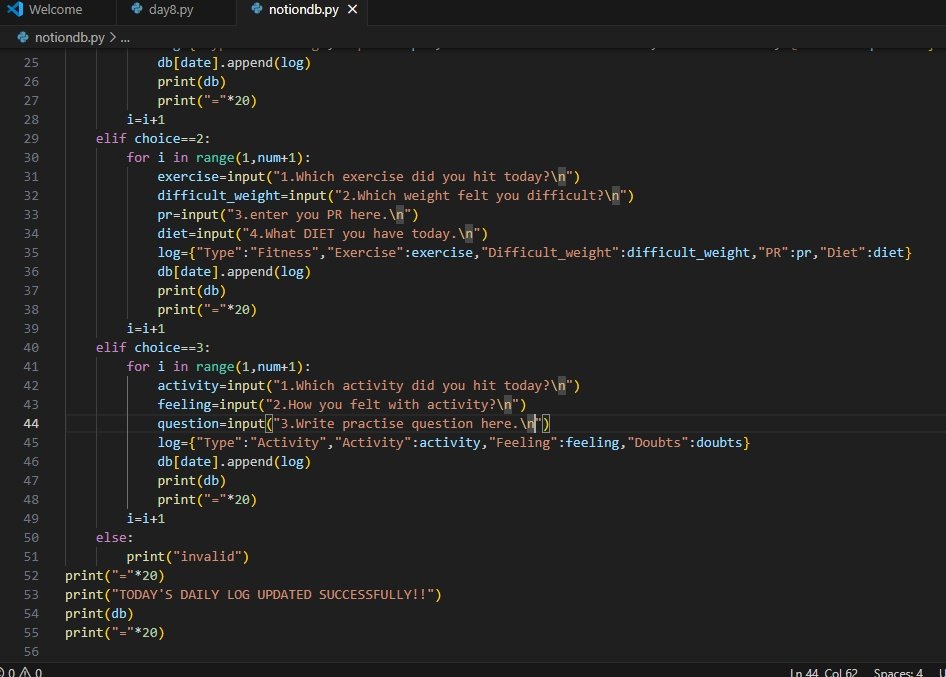The height and width of the screenshot is (677, 946).
Task: Click the Python icon in the breadcrumb
Action: [23, 37]
